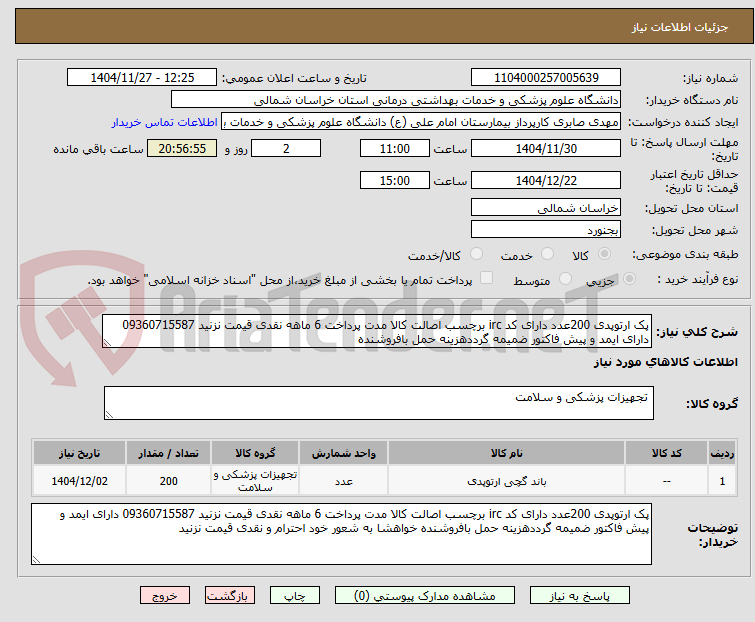Click the تاریخ نیاز column header
This screenshot has width=755, height=622.
click(x=79, y=453)
